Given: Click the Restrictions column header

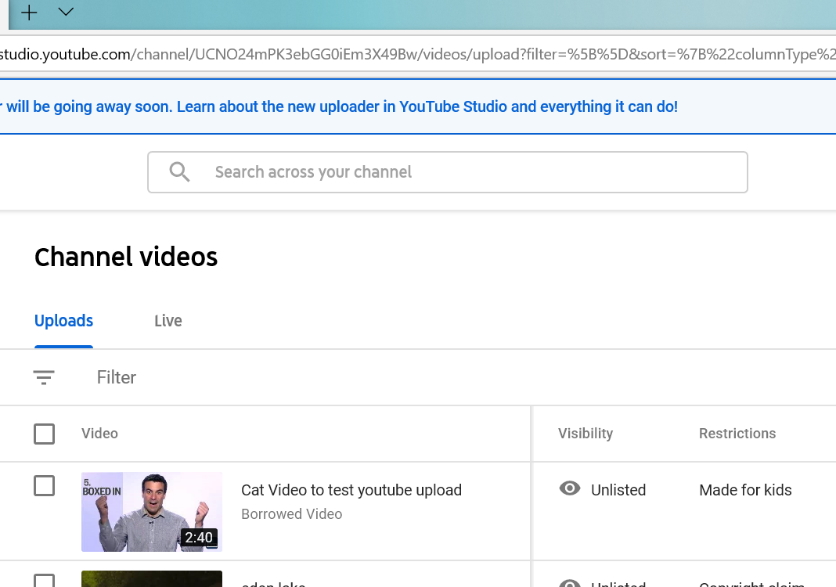Looking at the screenshot, I should coord(737,433).
